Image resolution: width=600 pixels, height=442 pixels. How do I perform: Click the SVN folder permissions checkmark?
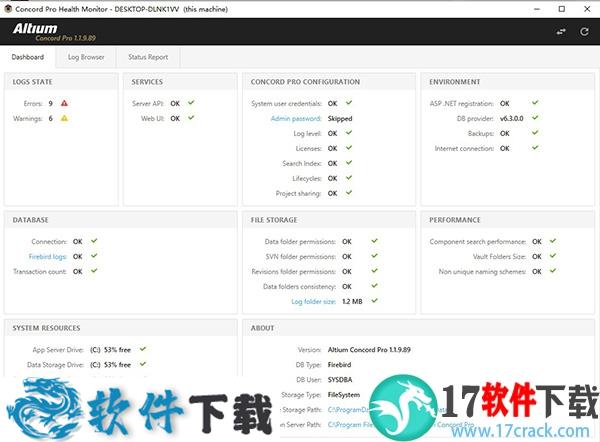pos(374,256)
